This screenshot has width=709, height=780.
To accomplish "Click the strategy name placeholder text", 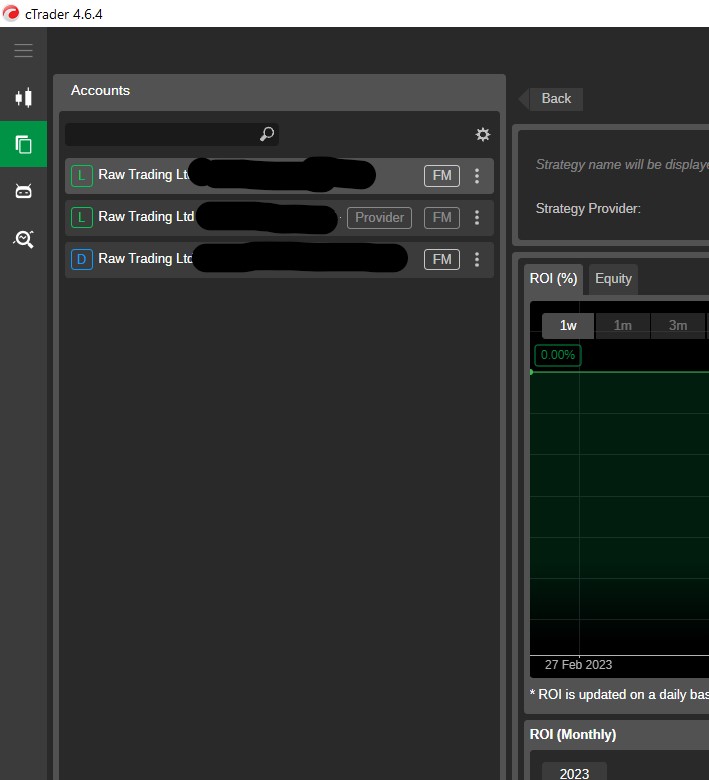I will [x=622, y=165].
